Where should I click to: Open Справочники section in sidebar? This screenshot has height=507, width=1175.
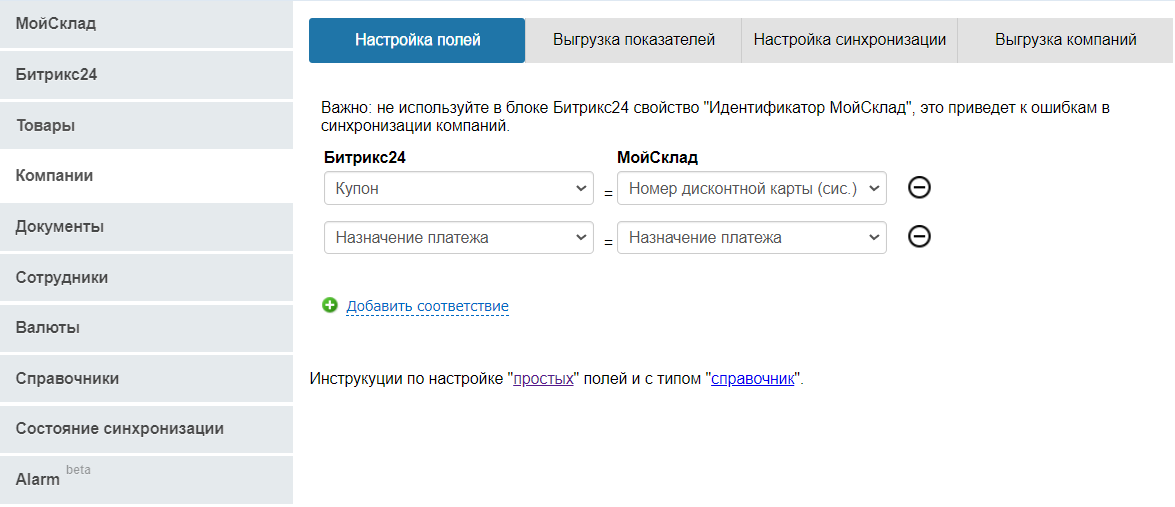(146, 379)
